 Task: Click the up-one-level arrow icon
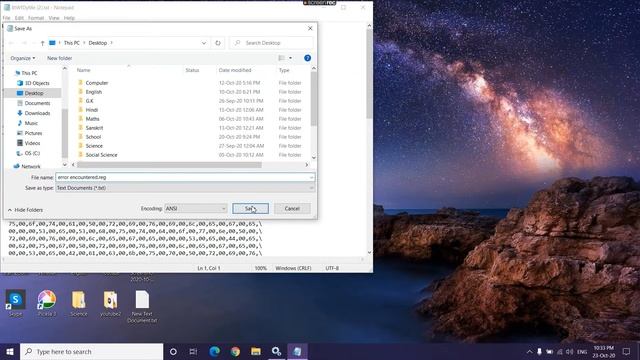coord(42,43)
